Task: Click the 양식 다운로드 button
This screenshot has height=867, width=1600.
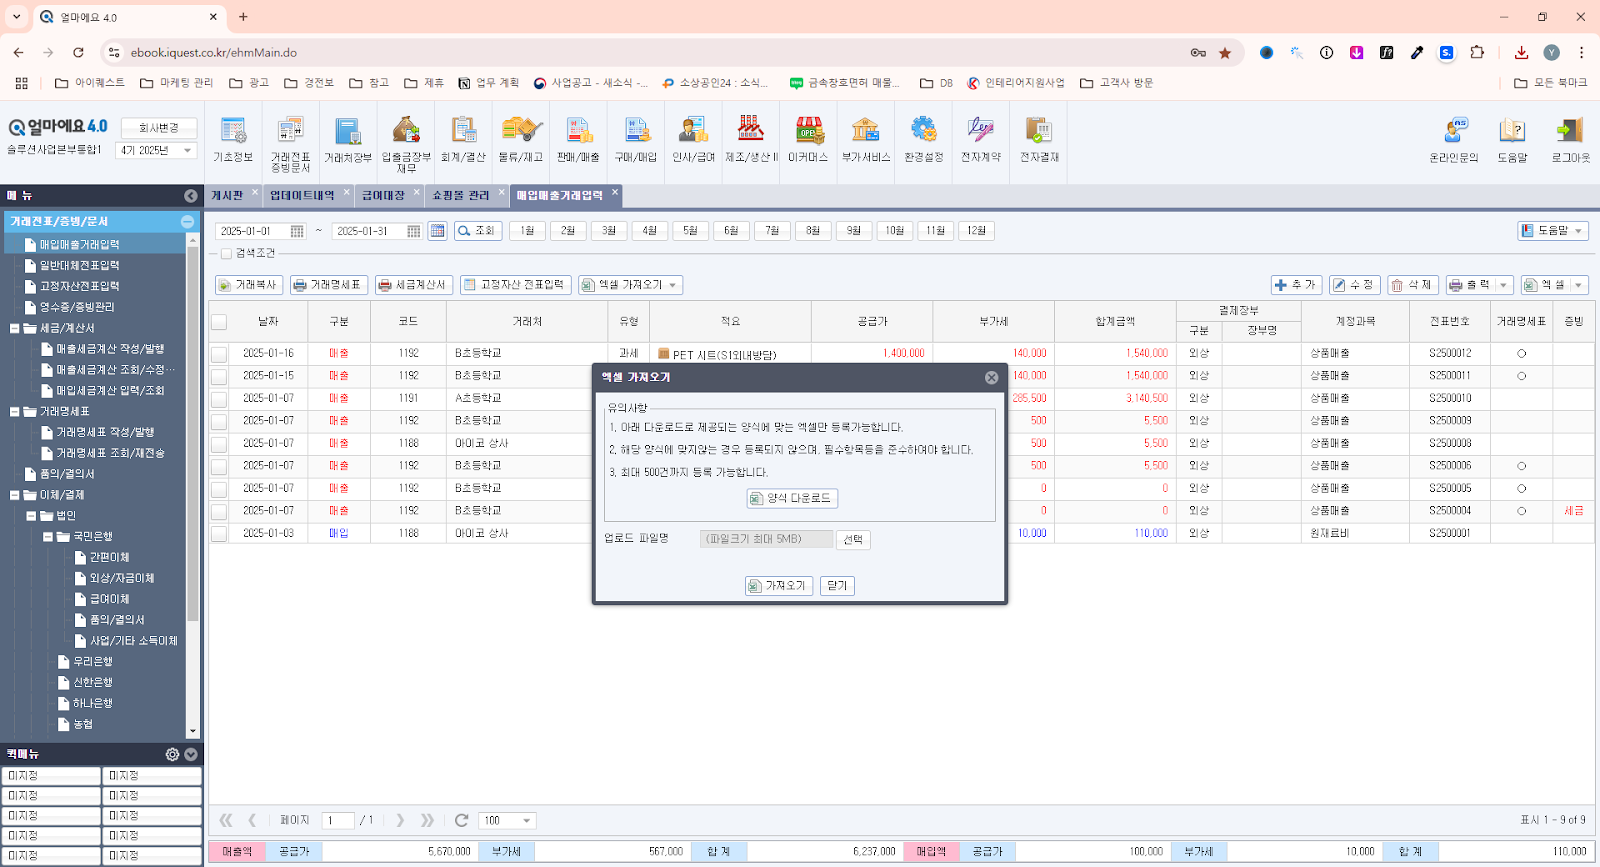Action: [x=792, y=498]
